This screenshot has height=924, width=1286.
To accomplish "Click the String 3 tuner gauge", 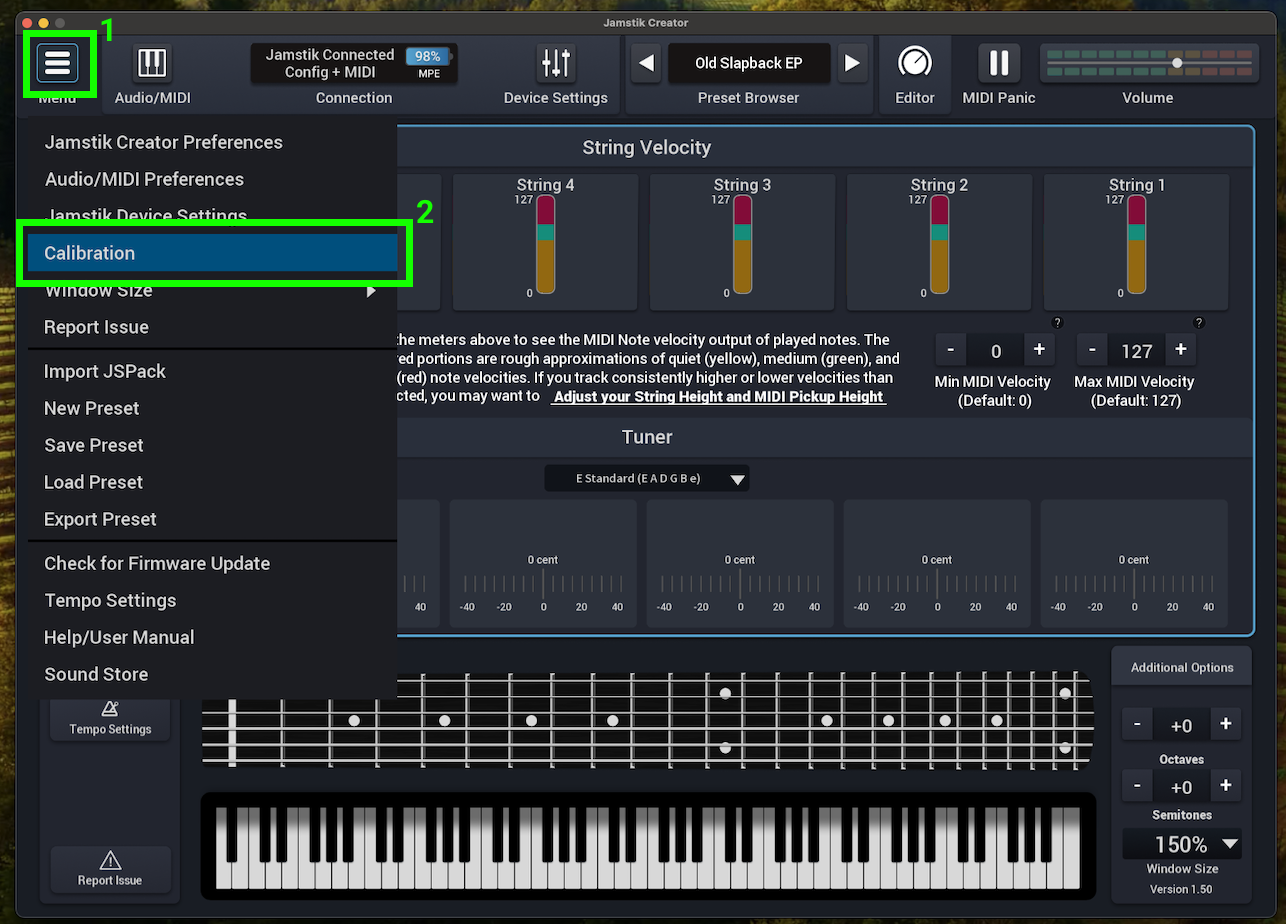I will (x=740, y=564).
